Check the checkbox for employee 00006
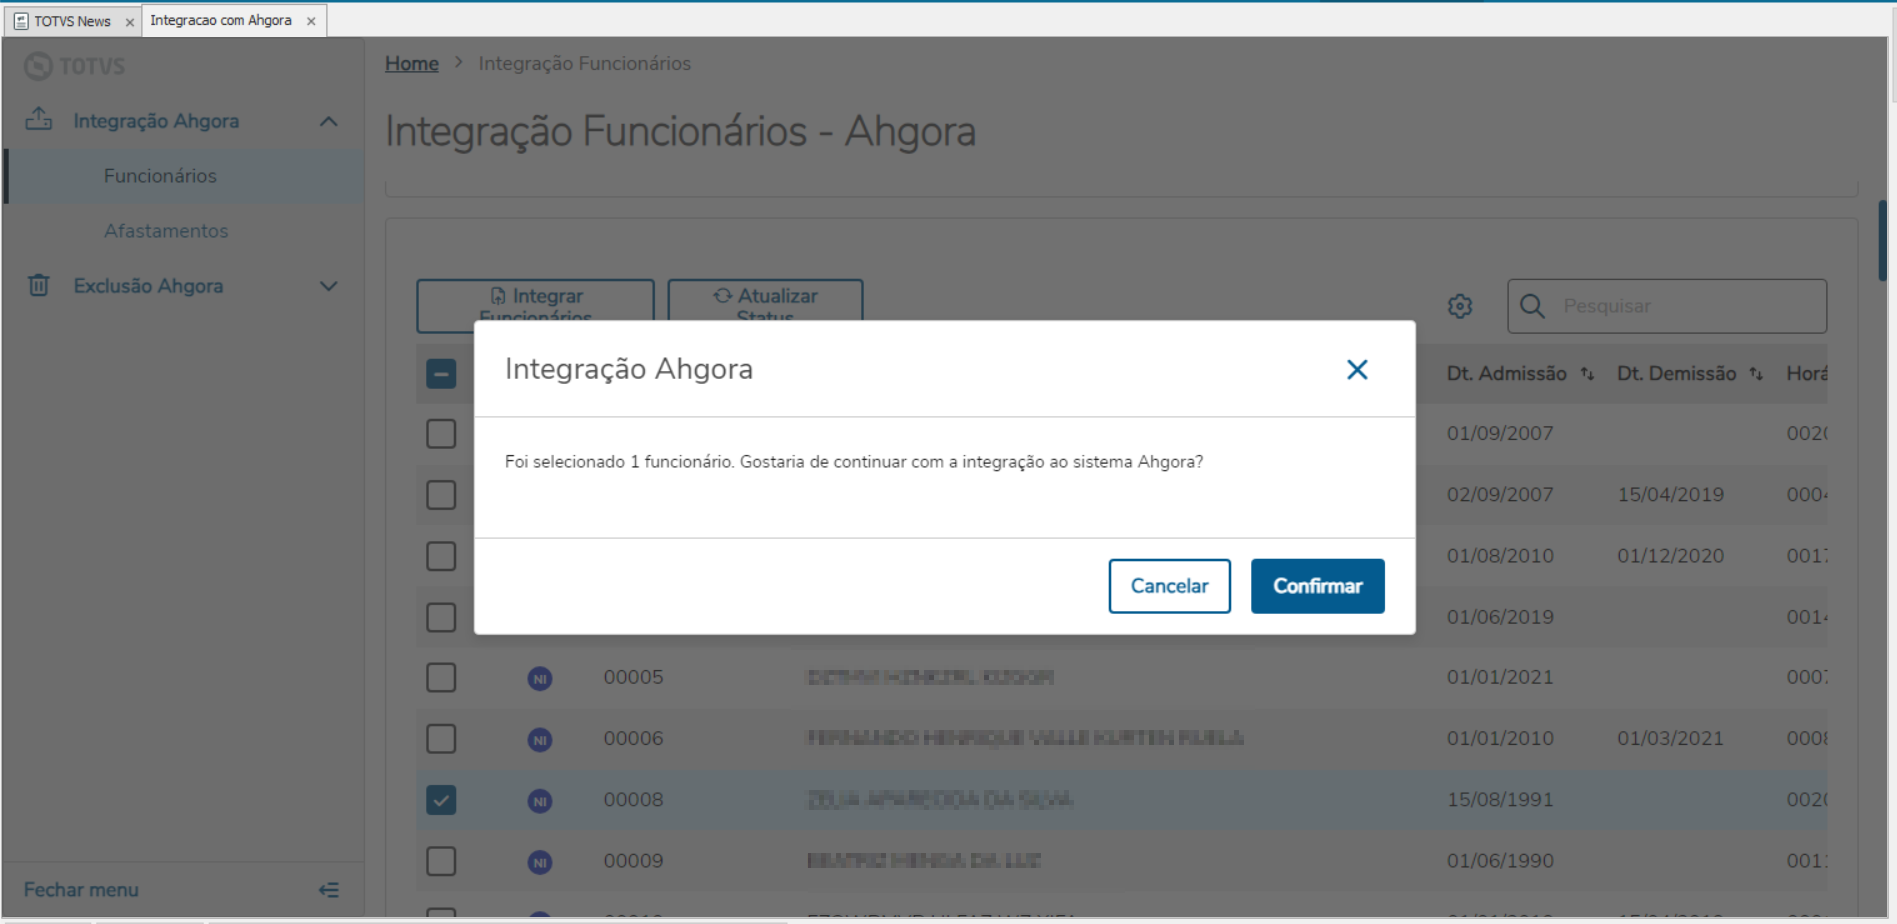Screen dimensions: 1897x924 [x=441, y=738]
